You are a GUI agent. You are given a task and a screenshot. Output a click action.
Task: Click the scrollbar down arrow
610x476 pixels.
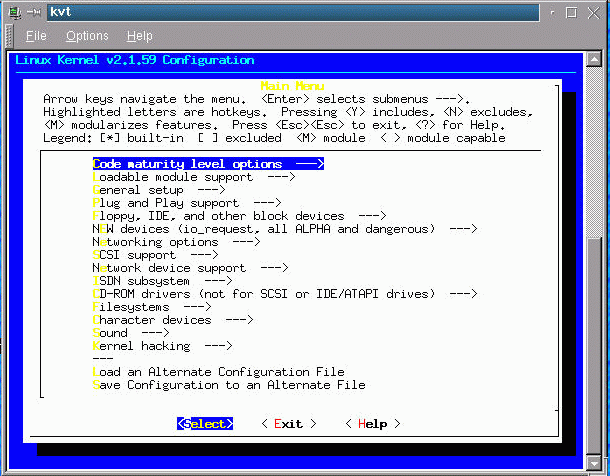point(594,463)
